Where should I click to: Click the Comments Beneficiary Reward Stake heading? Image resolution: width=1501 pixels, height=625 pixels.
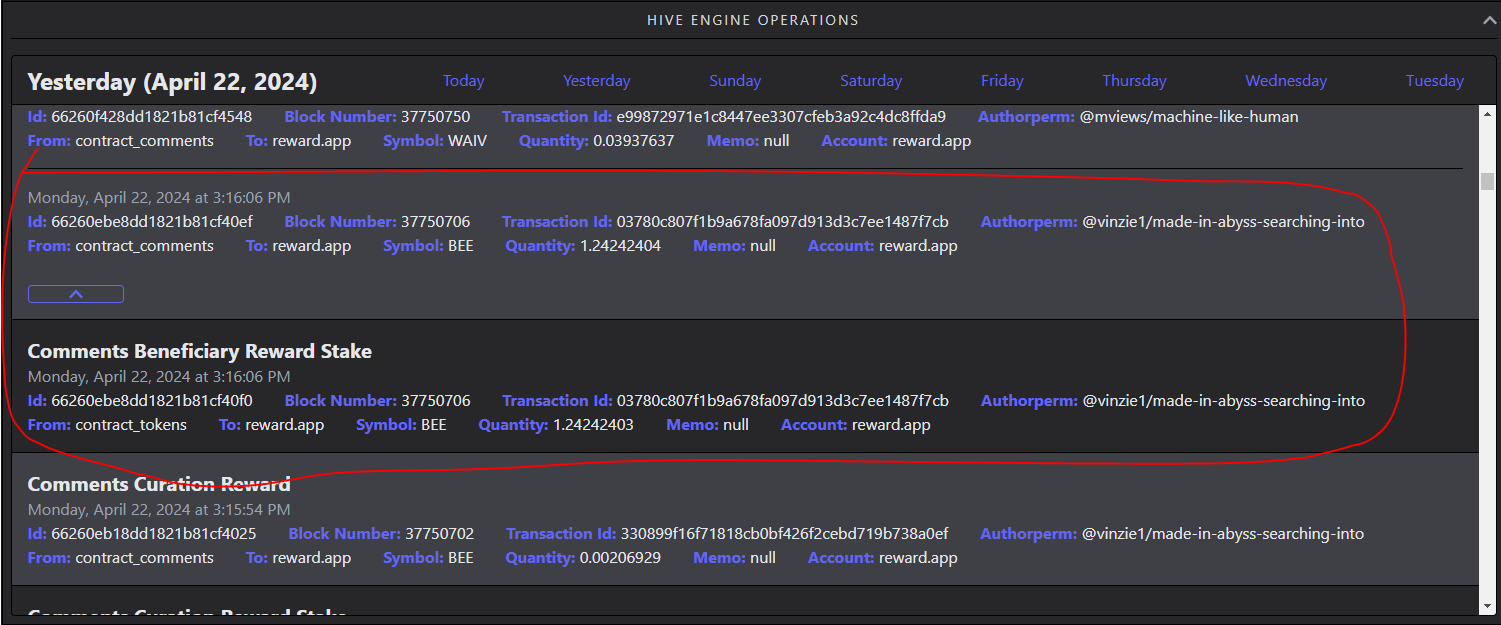pyautogui.click(x=199, y=352)
